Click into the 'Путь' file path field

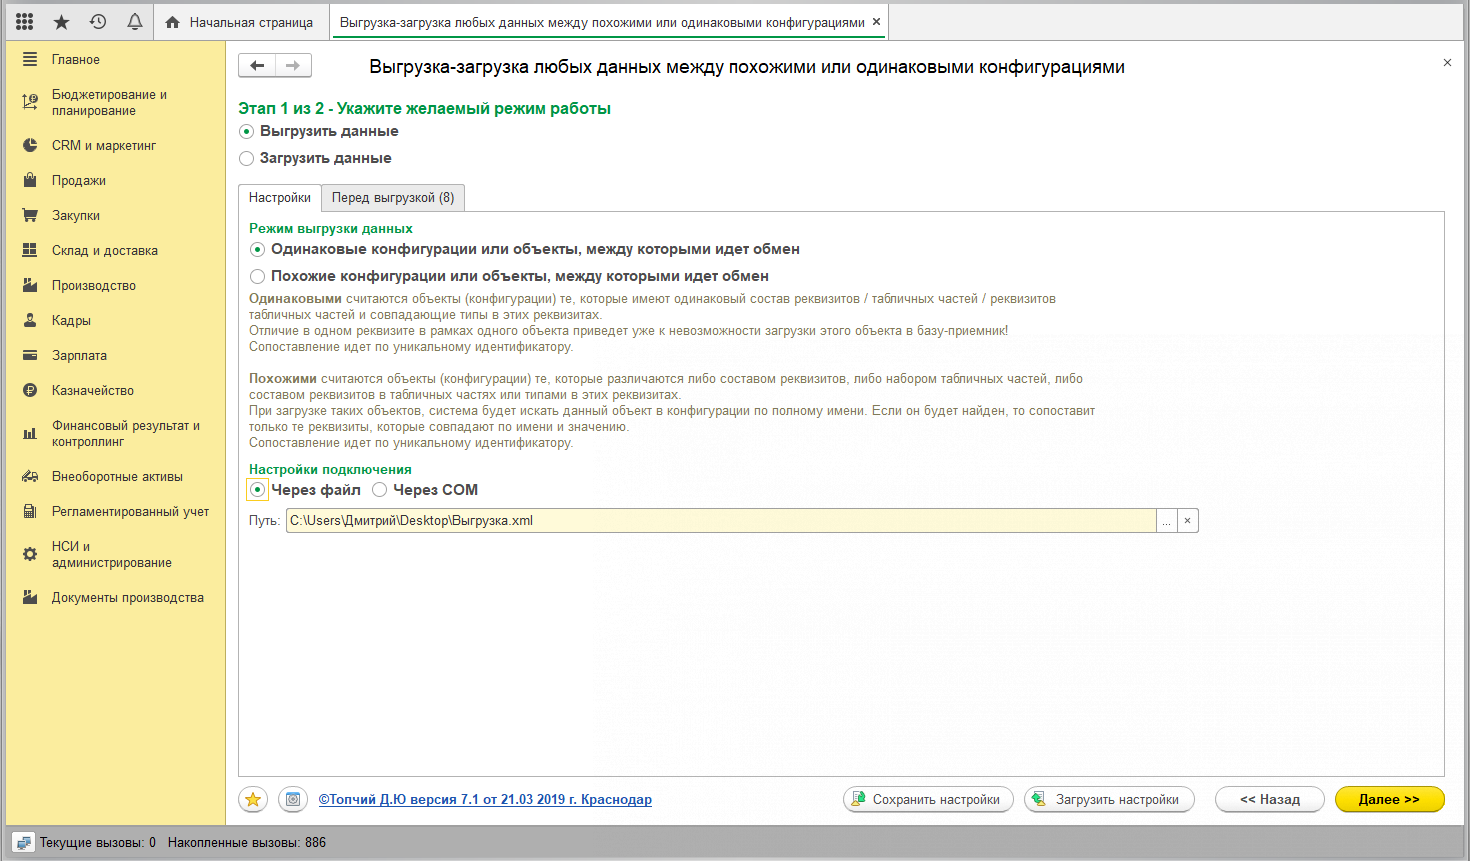tap(720, 521)
